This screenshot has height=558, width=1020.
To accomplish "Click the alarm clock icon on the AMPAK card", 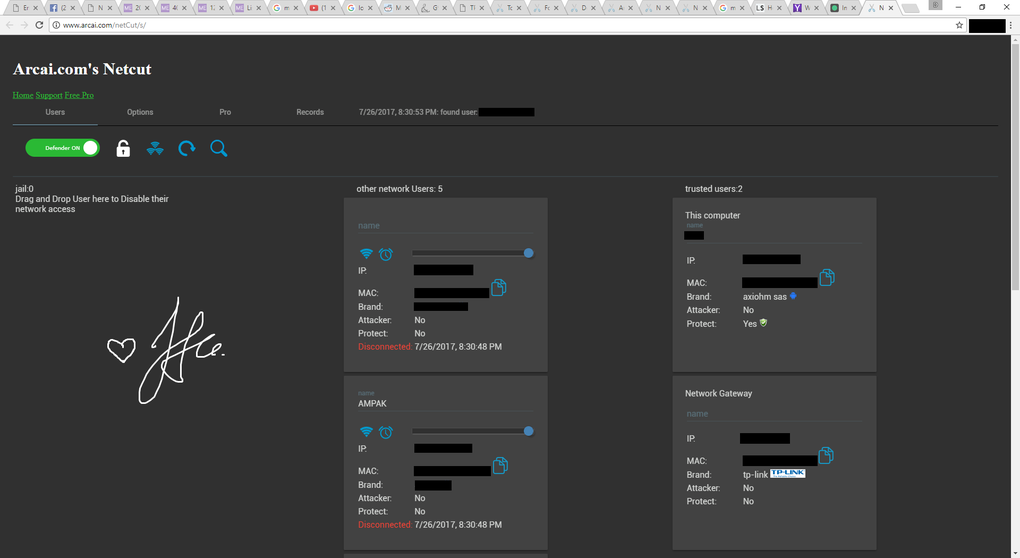I will [386, 432].
